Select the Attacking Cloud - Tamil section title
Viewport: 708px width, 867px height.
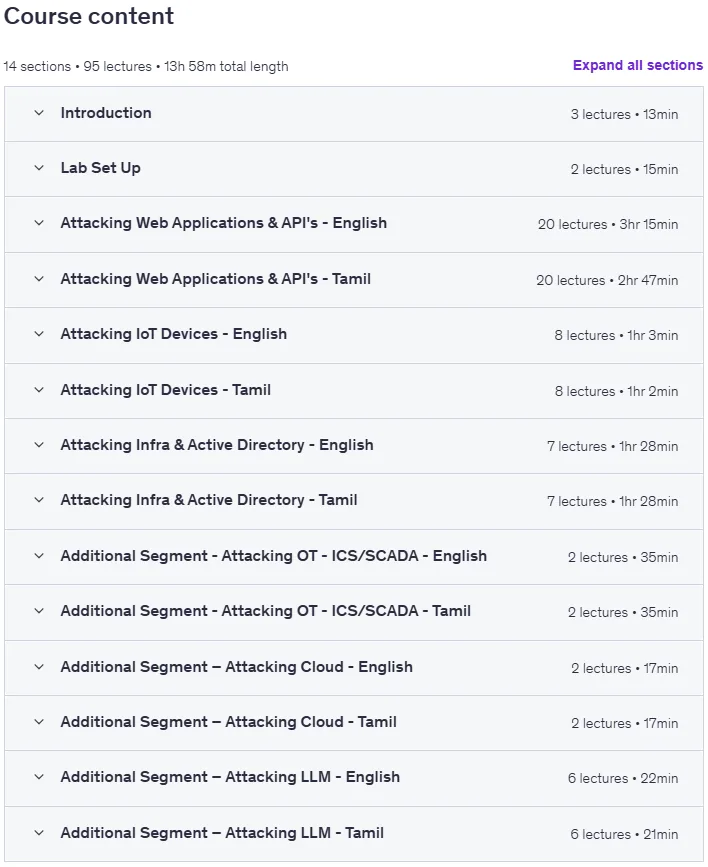point(228,722)
